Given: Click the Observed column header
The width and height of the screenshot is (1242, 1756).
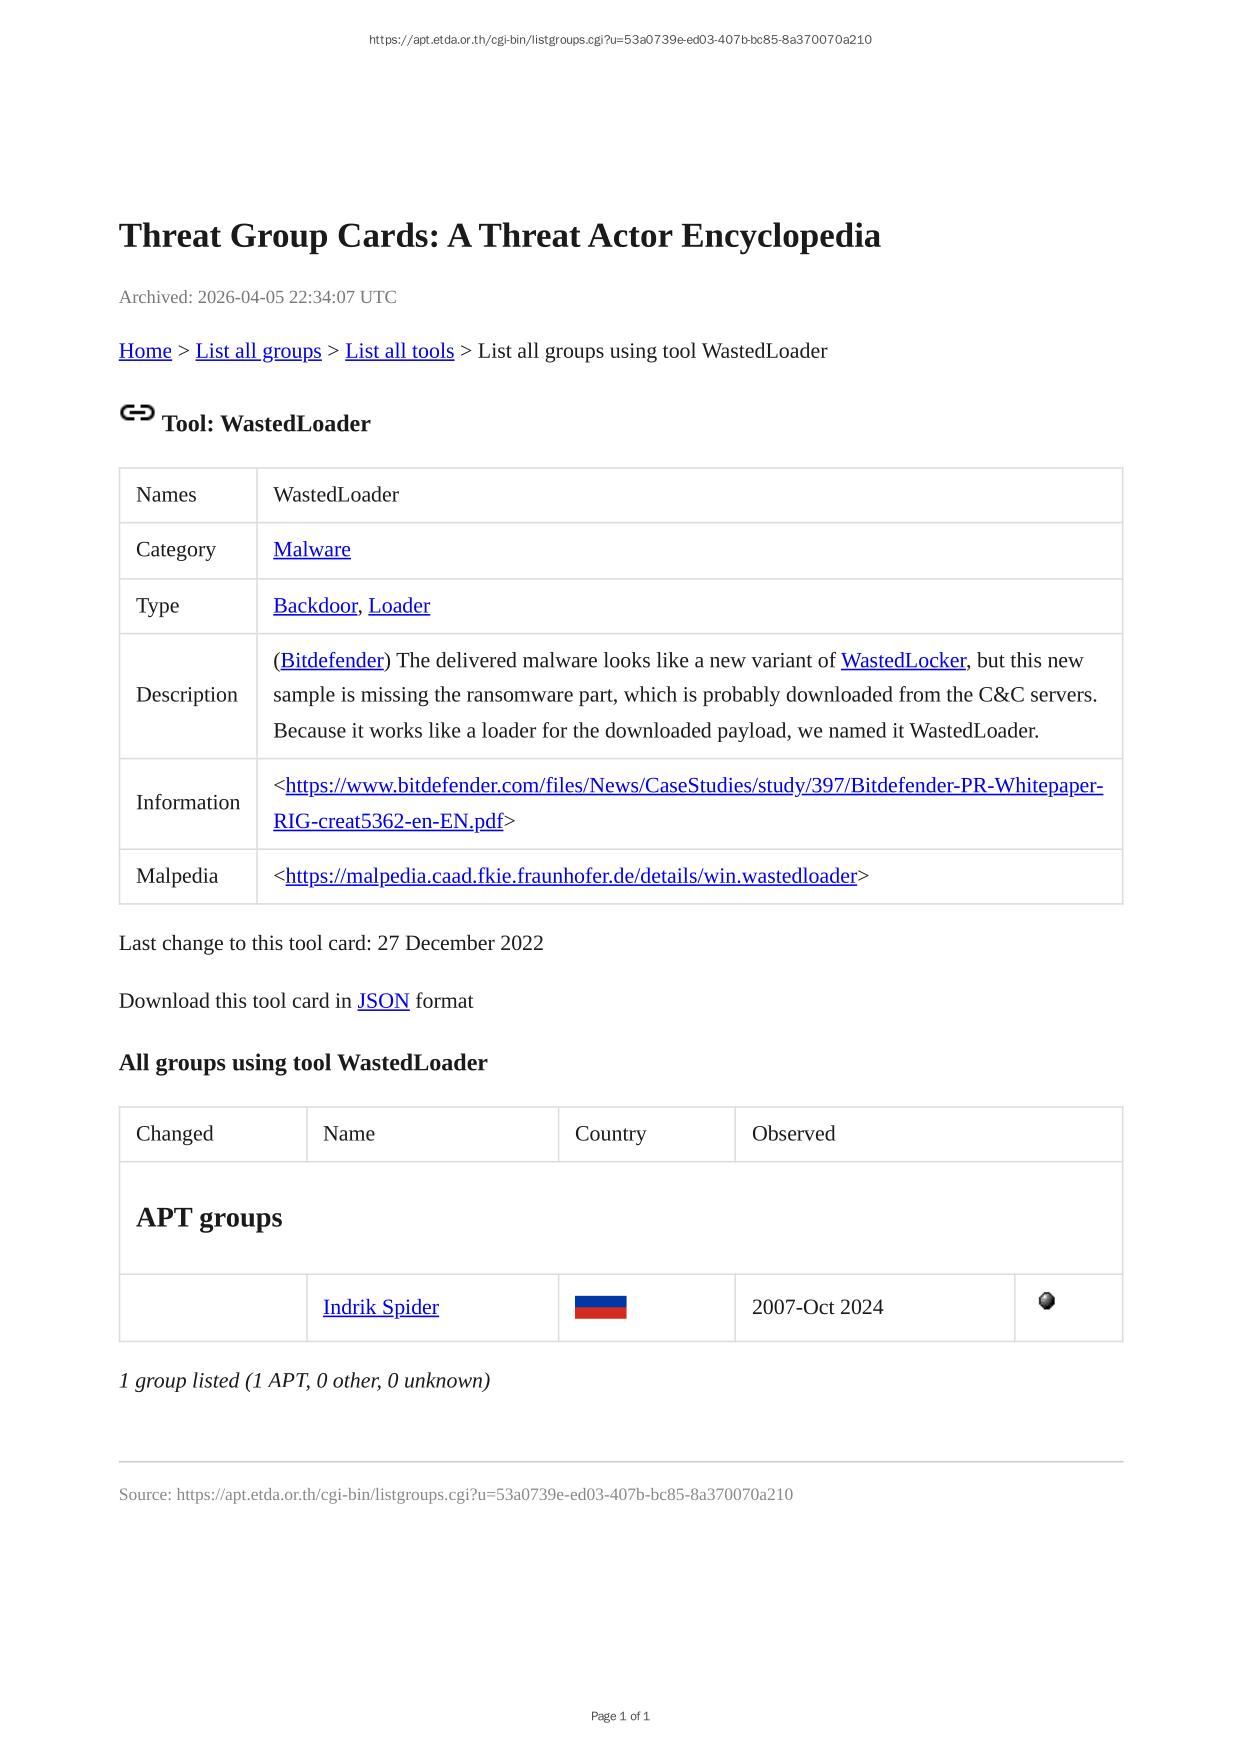Looking at the screenshot, I should (x=793, y=1134).
